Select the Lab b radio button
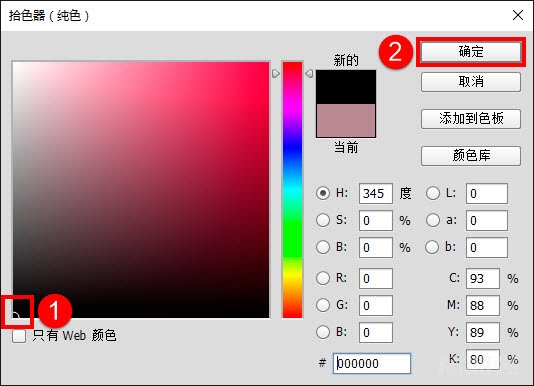Image resolution: width=534 pixels, height=386 pixels. [x=433, y=247]
